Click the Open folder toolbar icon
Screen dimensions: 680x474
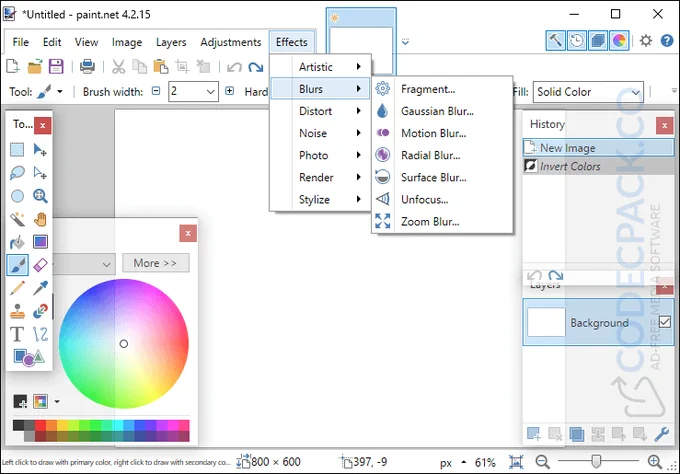pos(35,66)
